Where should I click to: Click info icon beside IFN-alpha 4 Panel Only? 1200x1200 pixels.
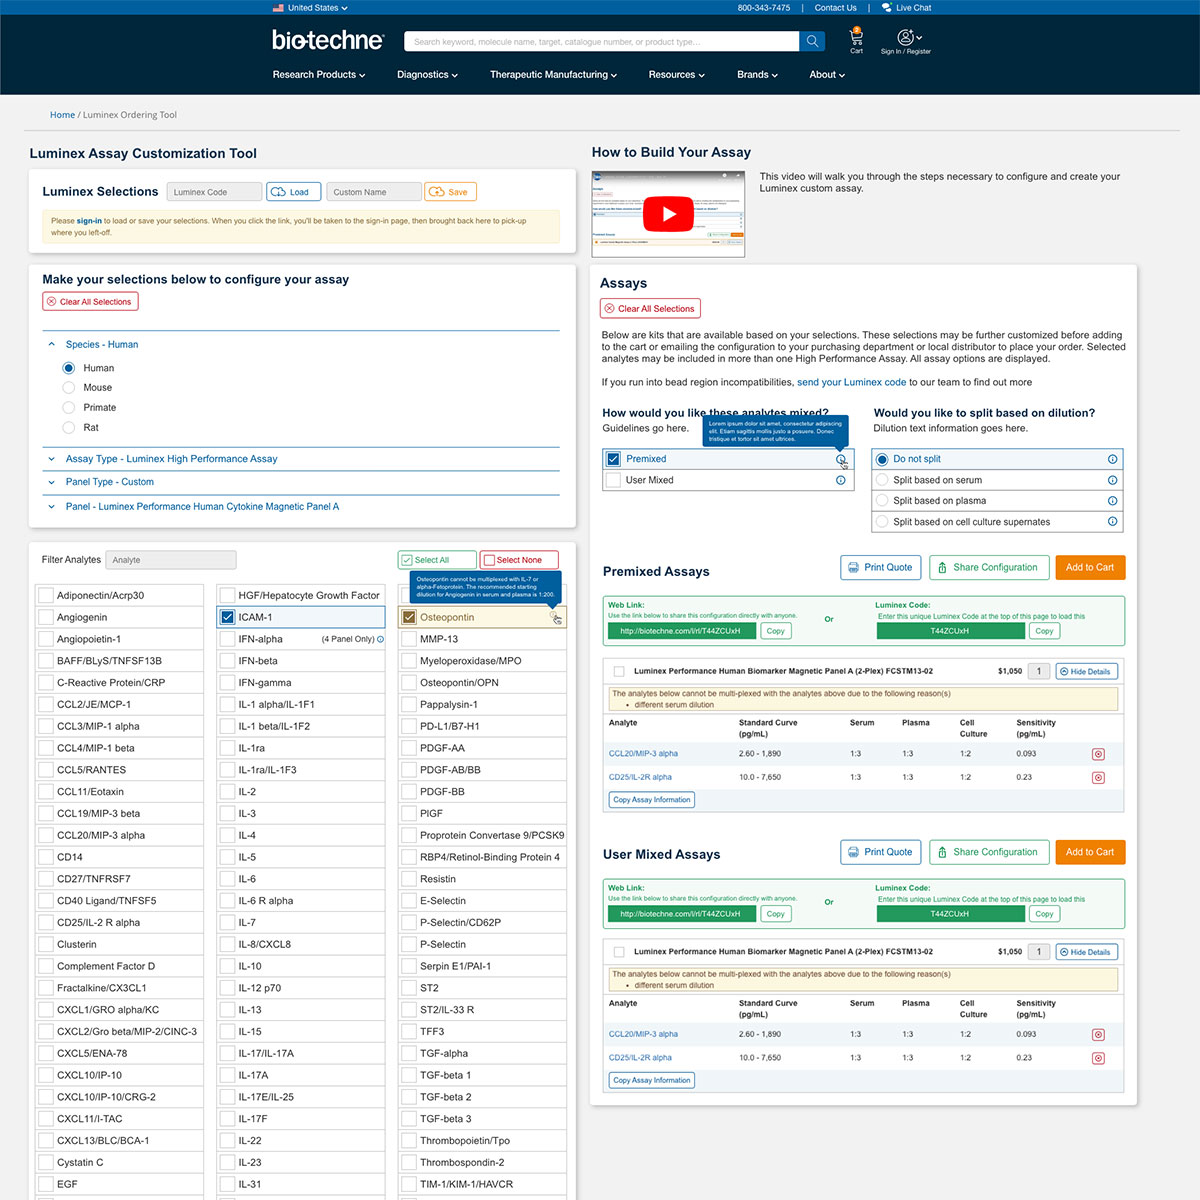380,639
